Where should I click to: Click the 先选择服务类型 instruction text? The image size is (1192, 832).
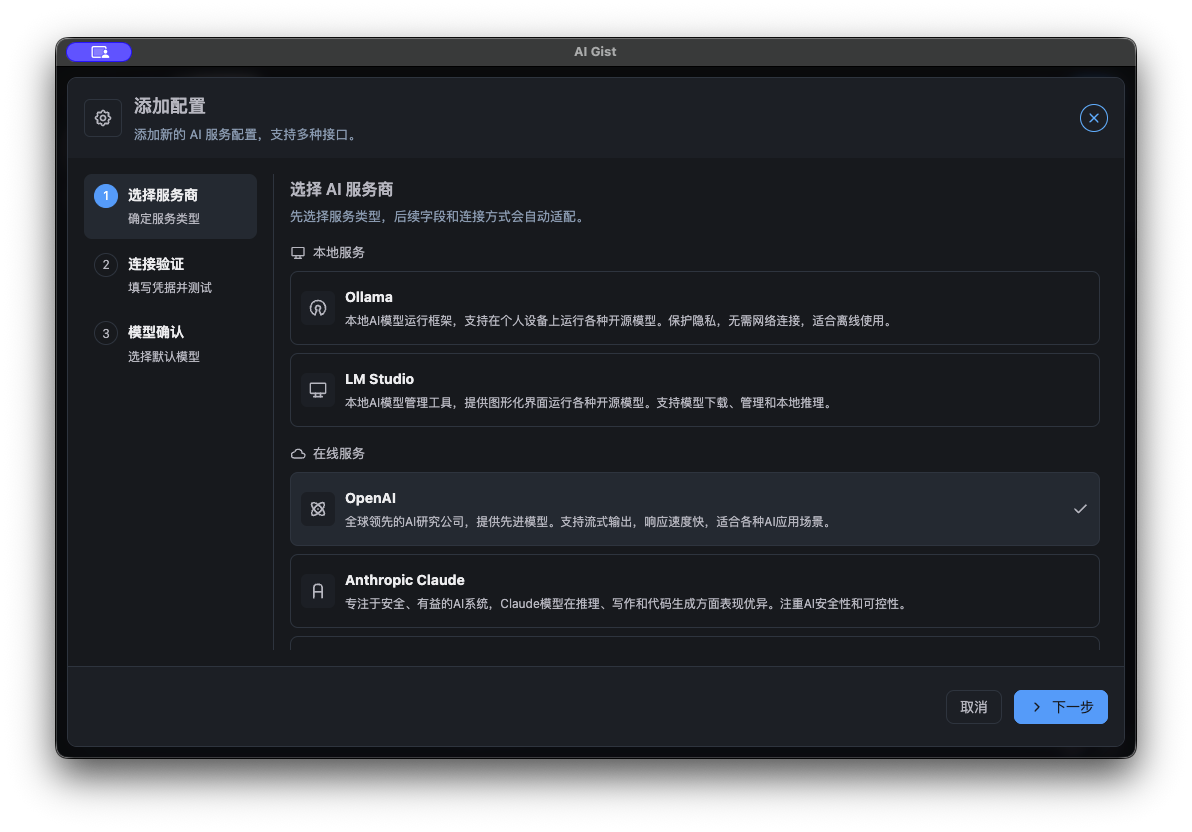pos(440,217)
